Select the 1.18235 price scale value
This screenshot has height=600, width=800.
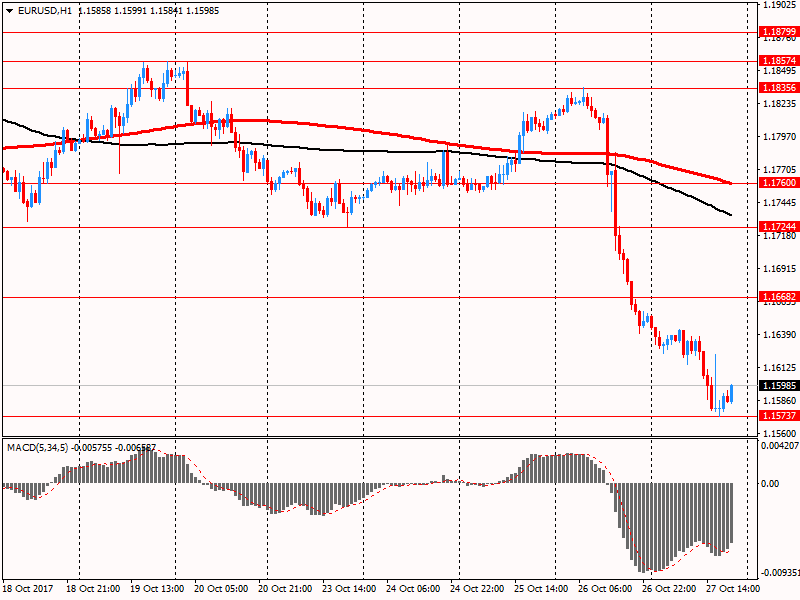click(780, 104)
